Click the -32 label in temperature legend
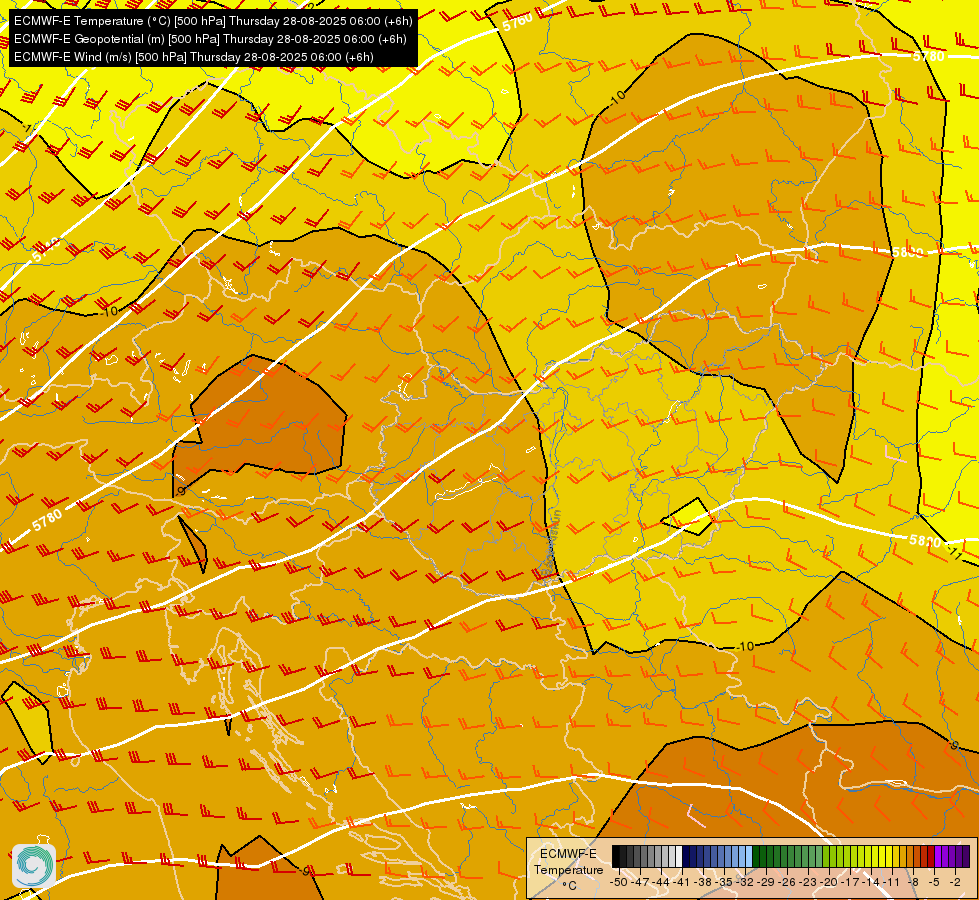 (x=745, y=882)
